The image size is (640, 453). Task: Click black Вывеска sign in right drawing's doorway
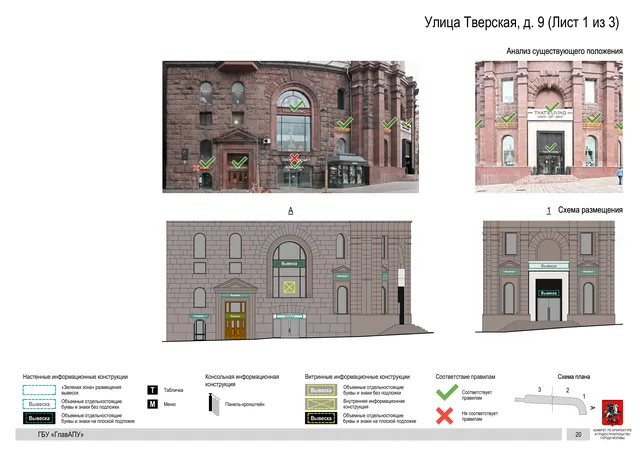click(548, 293)
